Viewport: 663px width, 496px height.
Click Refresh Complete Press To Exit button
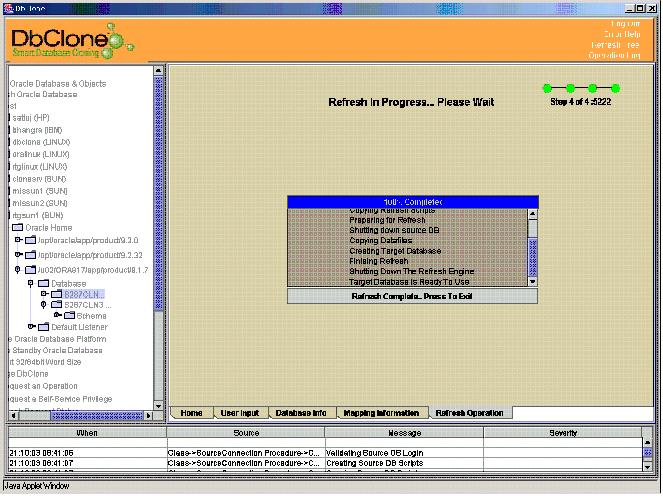click(412, 296)
